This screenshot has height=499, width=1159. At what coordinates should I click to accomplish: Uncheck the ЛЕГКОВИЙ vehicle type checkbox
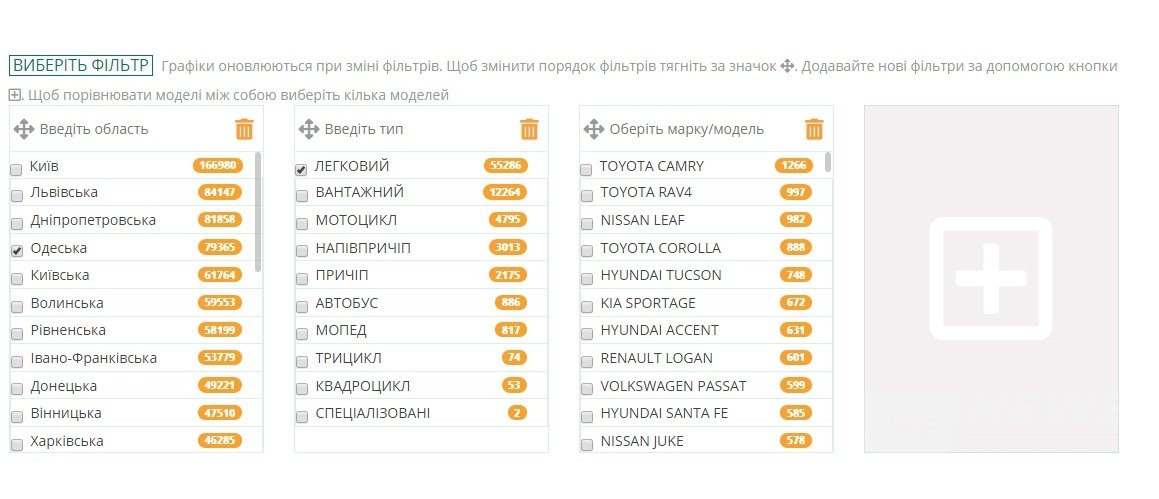tap(301, 169)
